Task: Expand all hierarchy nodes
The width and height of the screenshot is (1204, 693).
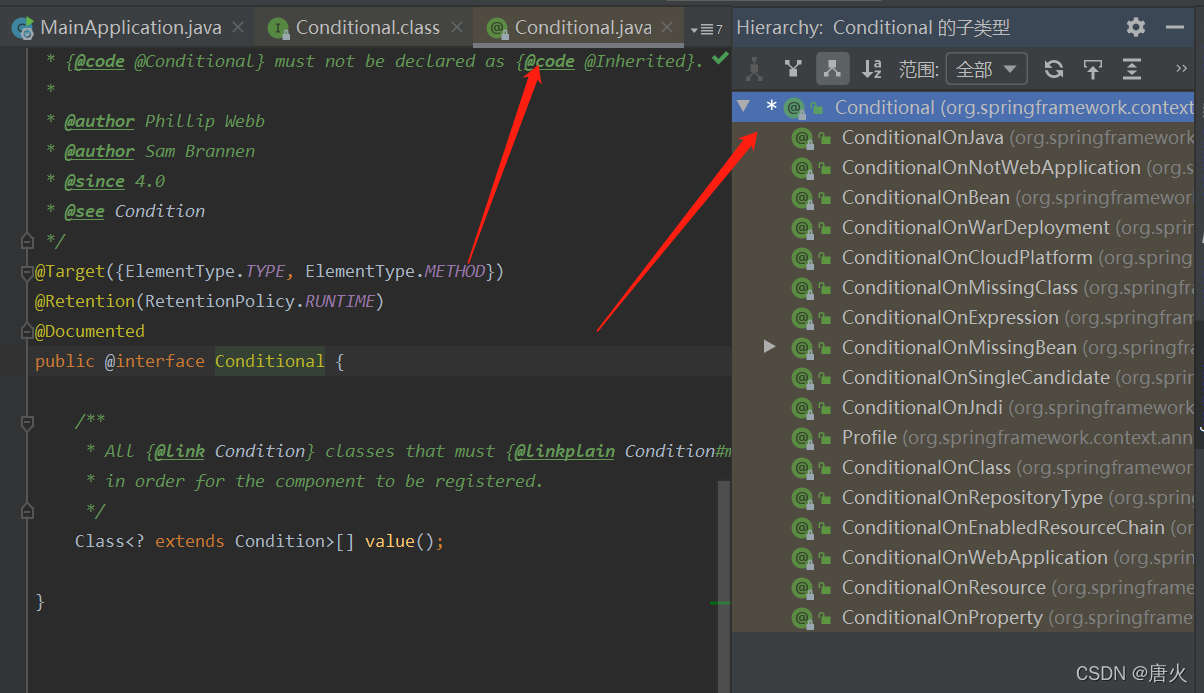Action: [1131, 69]
